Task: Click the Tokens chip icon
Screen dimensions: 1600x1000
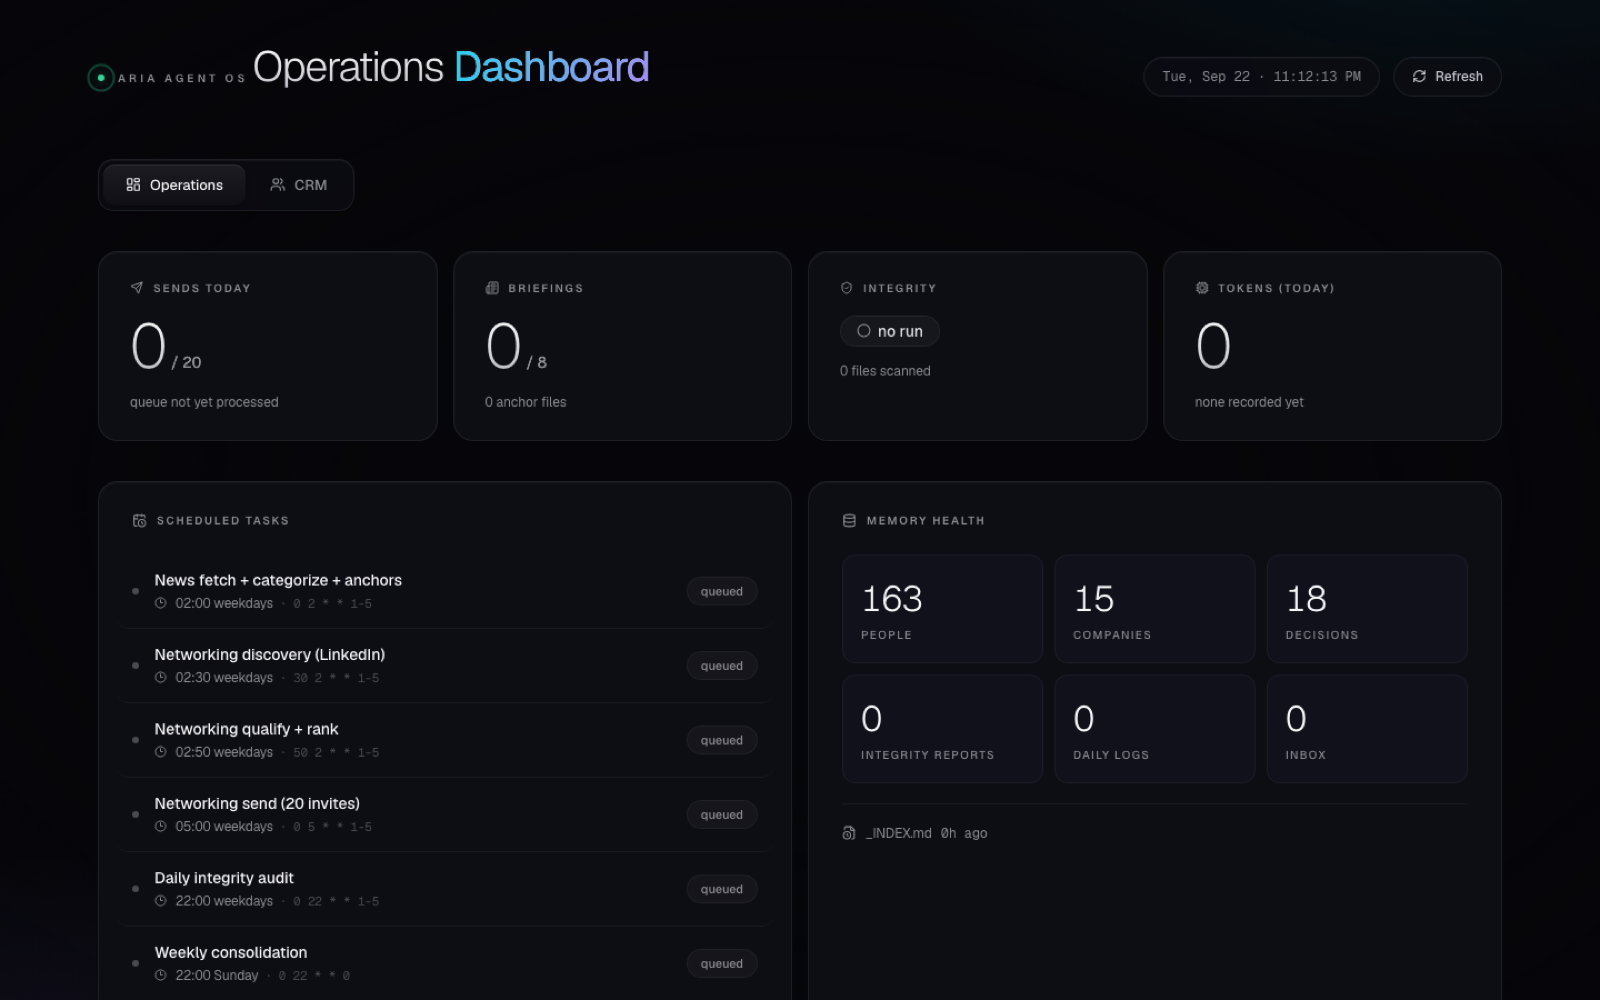Action: point(1202,288)
